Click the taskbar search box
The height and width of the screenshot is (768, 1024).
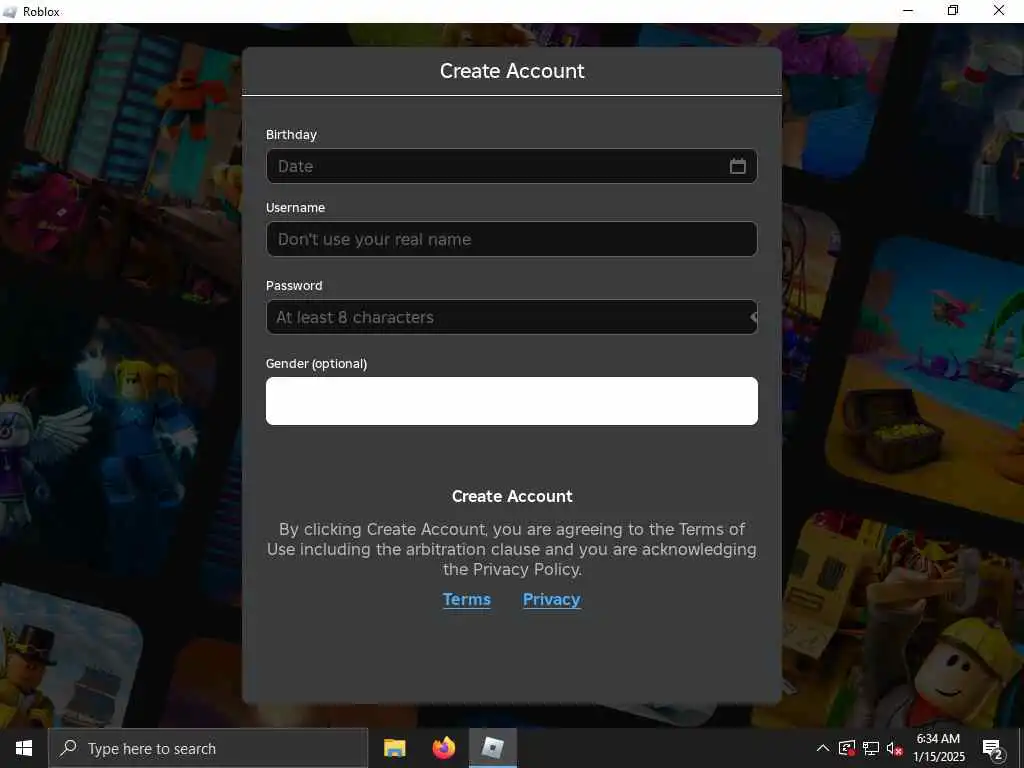(x=208, y=748)
